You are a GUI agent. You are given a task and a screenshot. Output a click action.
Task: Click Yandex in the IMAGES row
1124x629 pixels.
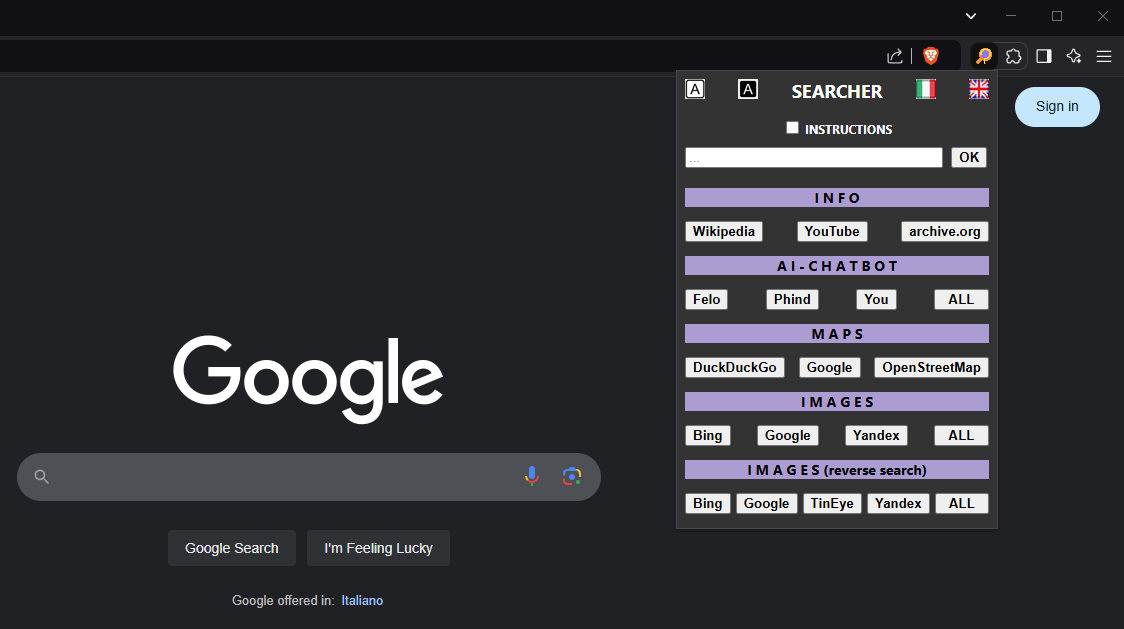point(875,435)
